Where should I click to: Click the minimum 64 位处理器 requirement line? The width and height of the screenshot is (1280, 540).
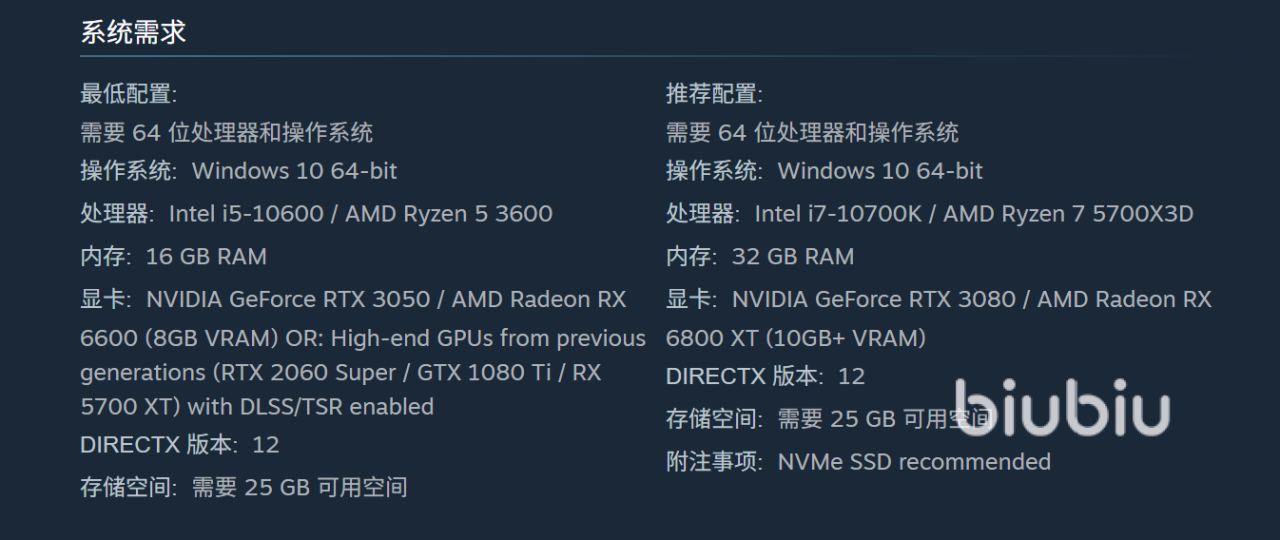[x=226, y=132]
